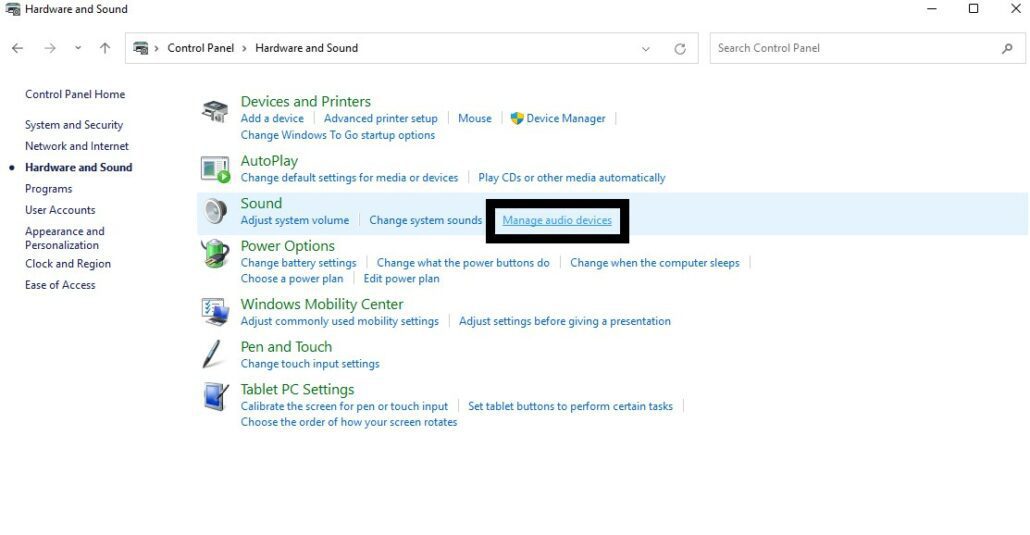Open the Devices and Printers icon

pos(215,111)
